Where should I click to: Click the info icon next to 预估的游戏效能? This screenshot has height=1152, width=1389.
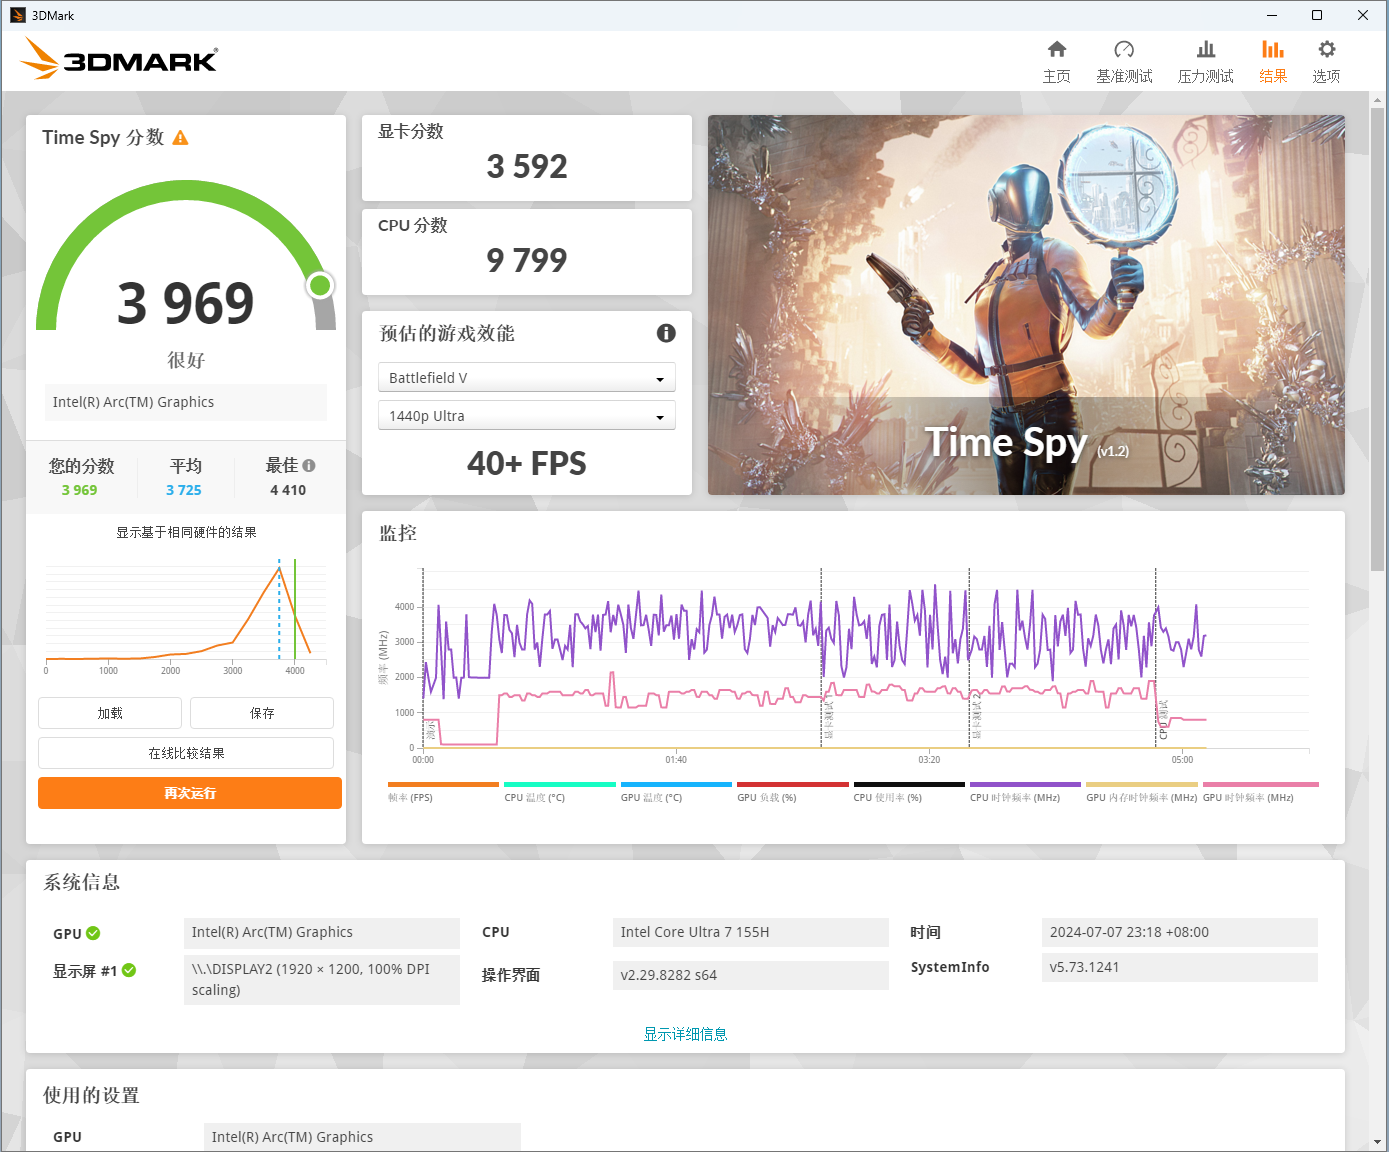[x=666, y=333]
